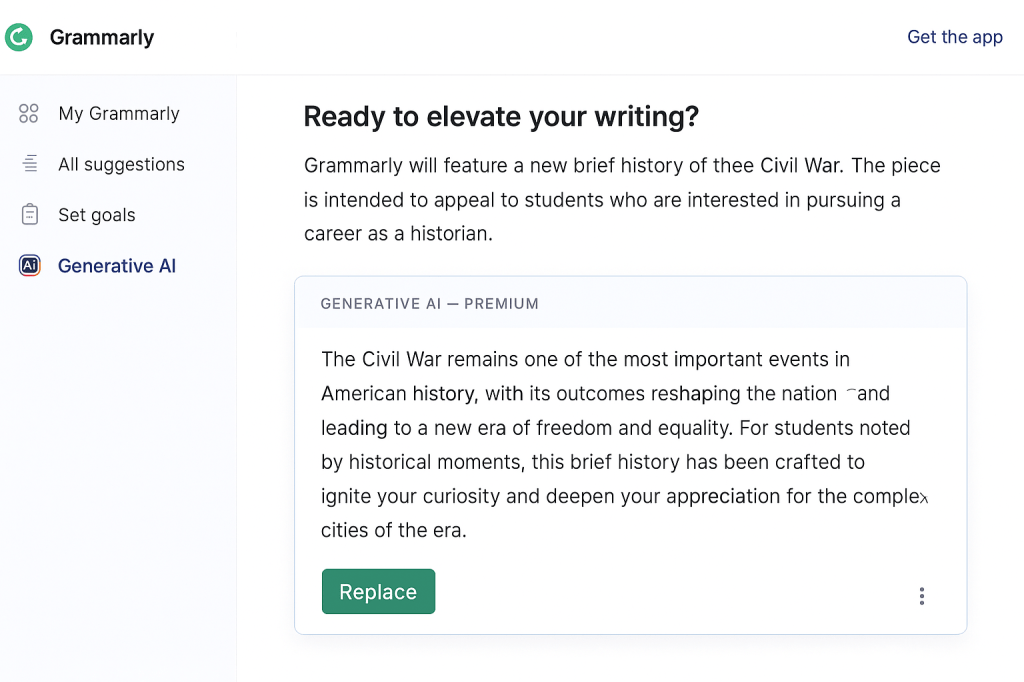Click the Grammarly wordmark text
Image resolution: width=1024 pixels, height=682 pixels.
pyautogui.click(x=102, y=38)
